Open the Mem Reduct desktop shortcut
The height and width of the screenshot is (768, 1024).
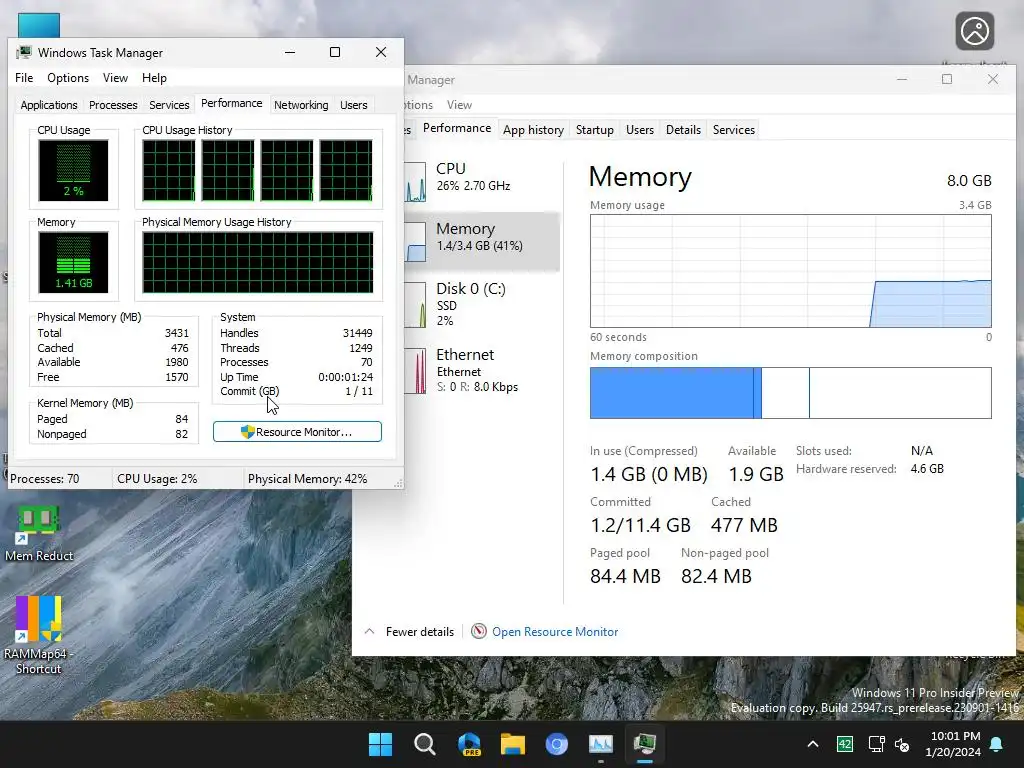(x=39, y=534)
